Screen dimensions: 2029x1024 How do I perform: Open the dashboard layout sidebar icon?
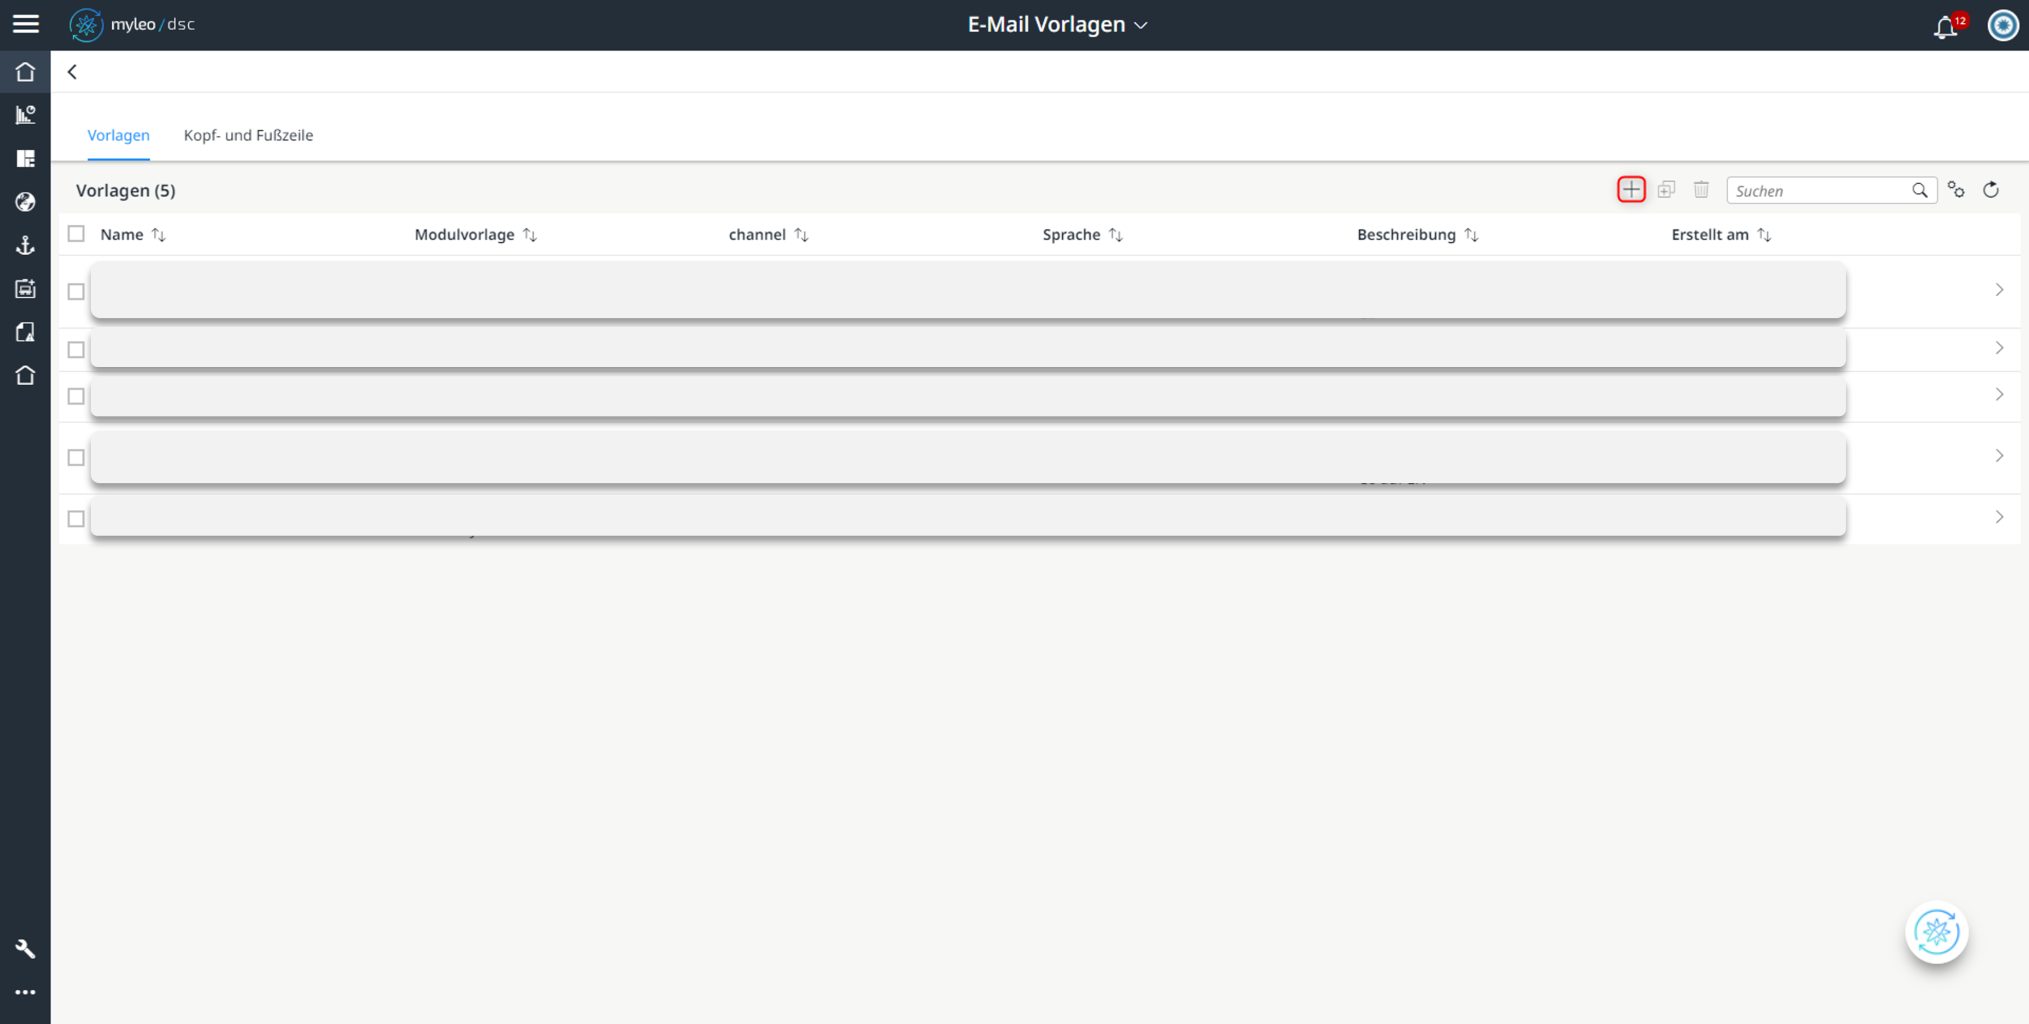pyautogui.click(x=25, y=158)
